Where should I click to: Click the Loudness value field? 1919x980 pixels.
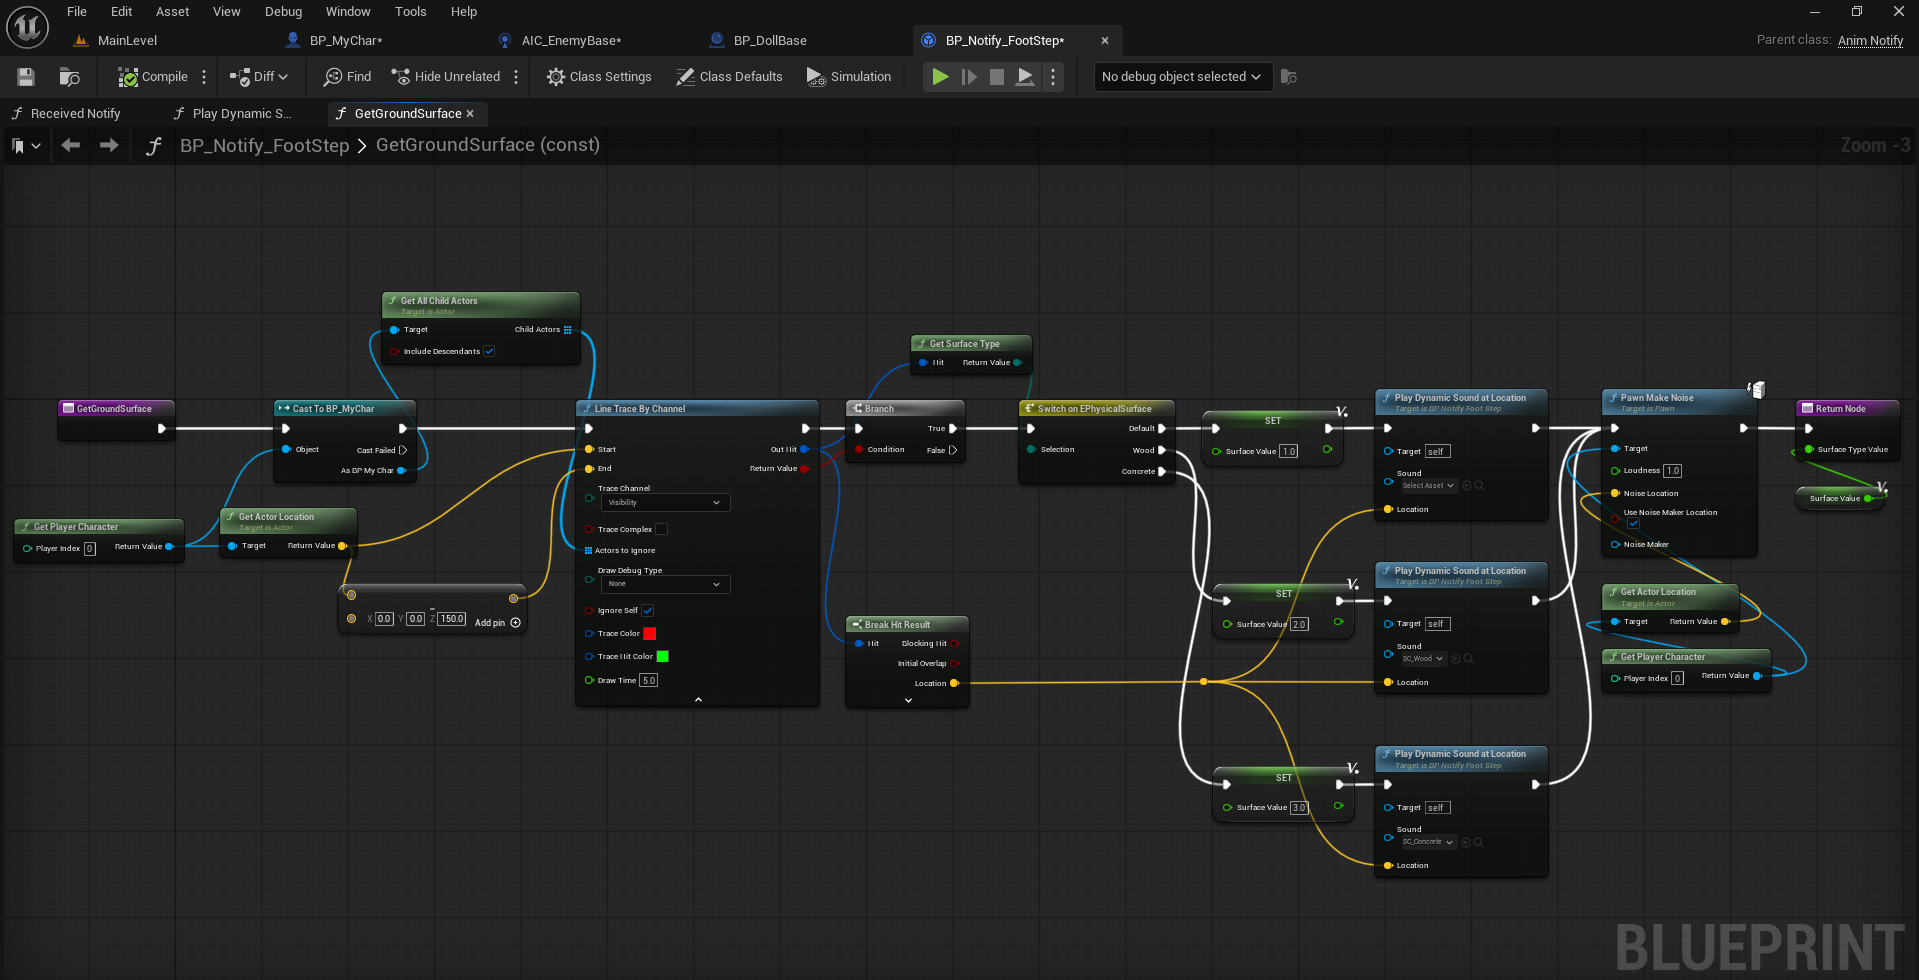[1673, 471]
